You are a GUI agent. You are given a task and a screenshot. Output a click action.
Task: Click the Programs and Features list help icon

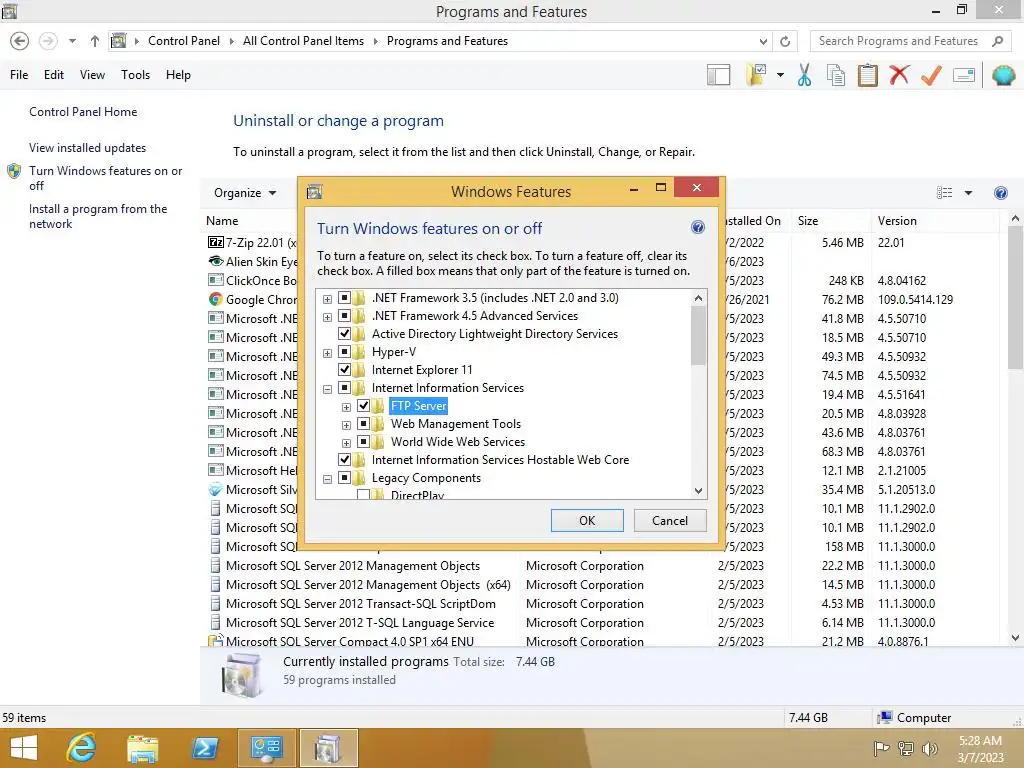point(1000,193)
